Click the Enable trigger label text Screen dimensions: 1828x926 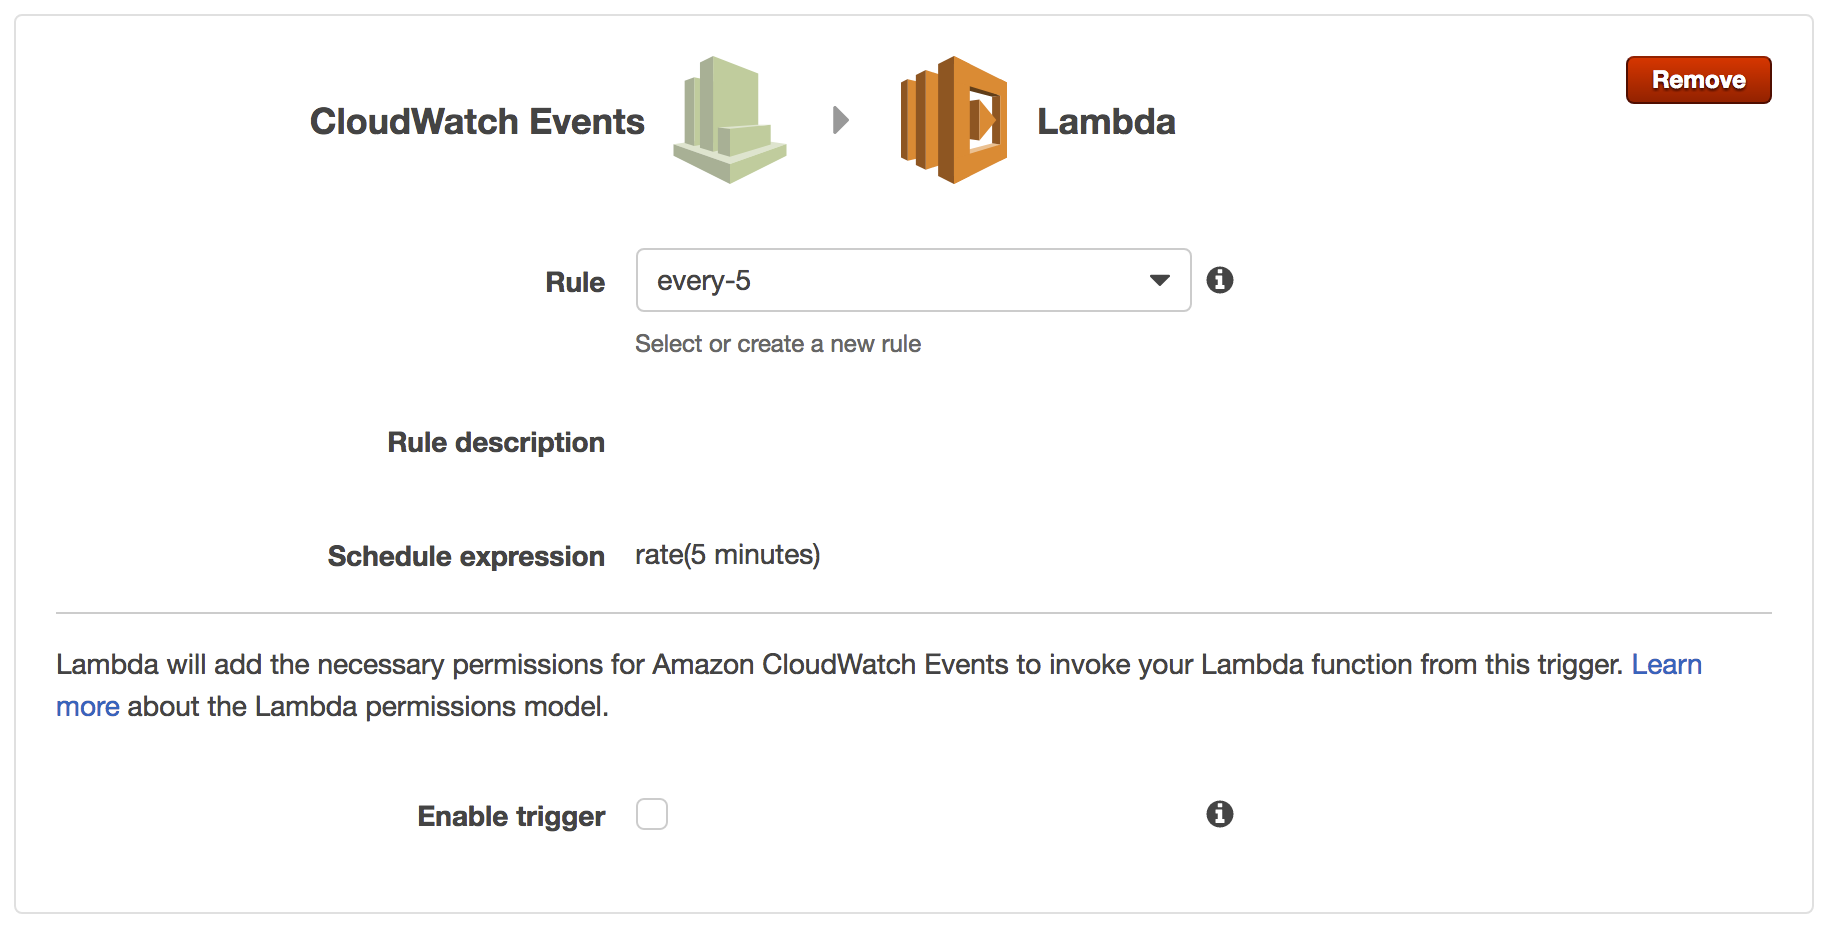(x=511, y=817)
